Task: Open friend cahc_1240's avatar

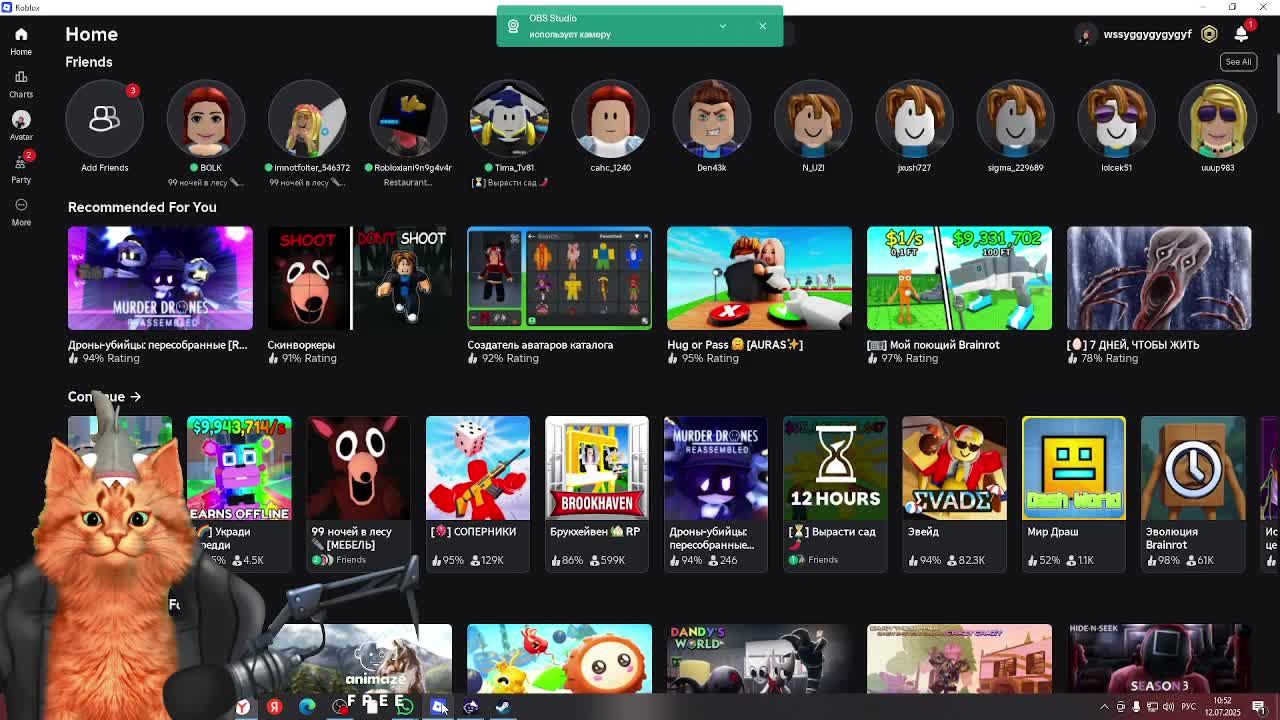Action: 610,119
